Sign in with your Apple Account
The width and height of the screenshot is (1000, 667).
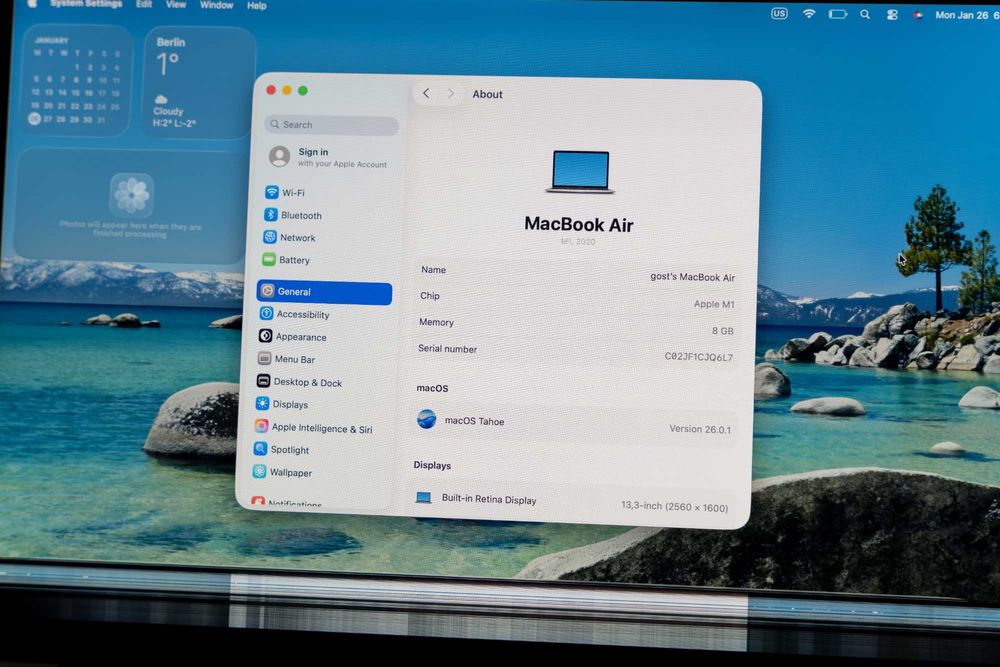tap(328, 157)
